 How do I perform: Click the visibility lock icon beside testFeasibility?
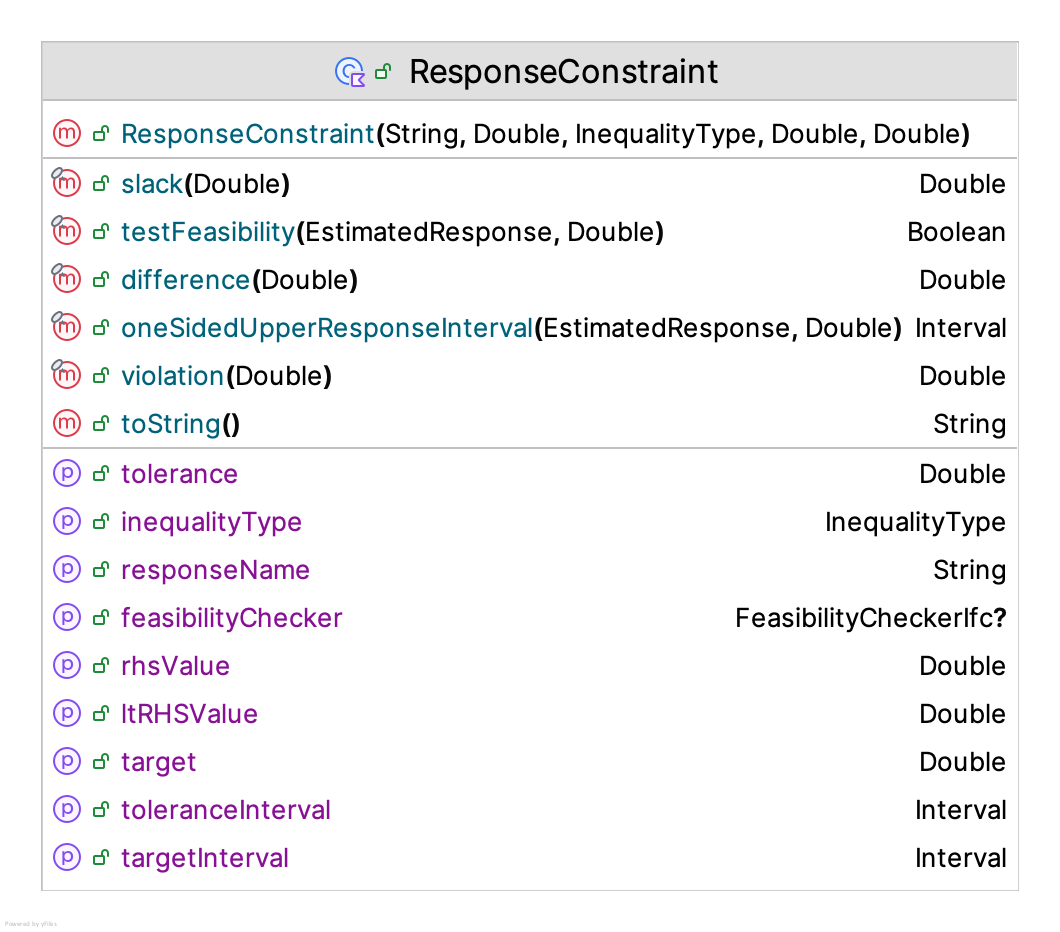[x=101, y=231]
